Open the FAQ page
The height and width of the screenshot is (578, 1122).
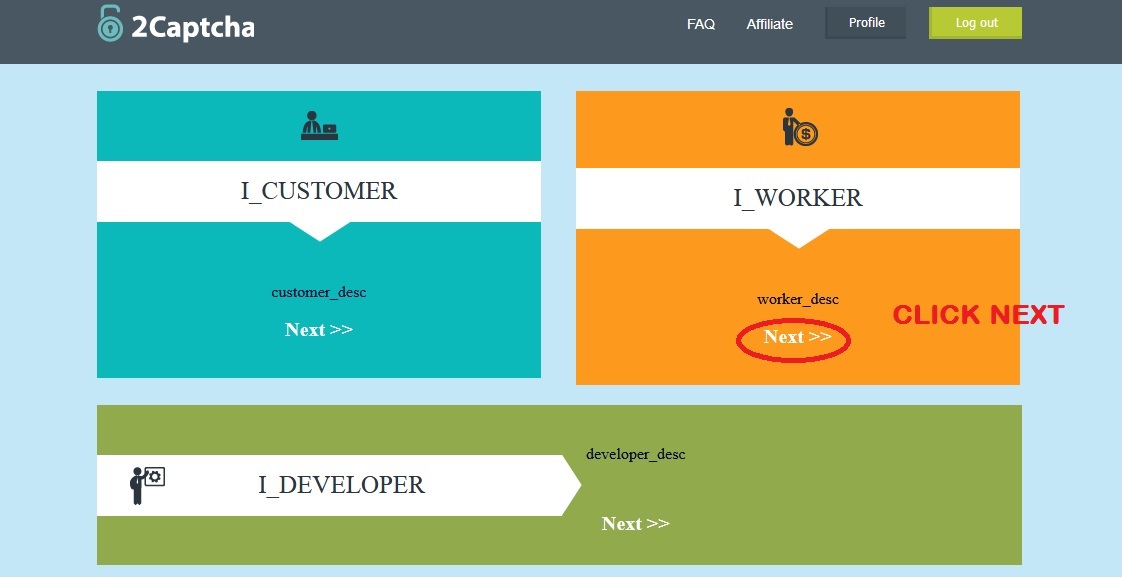[700, 24]
